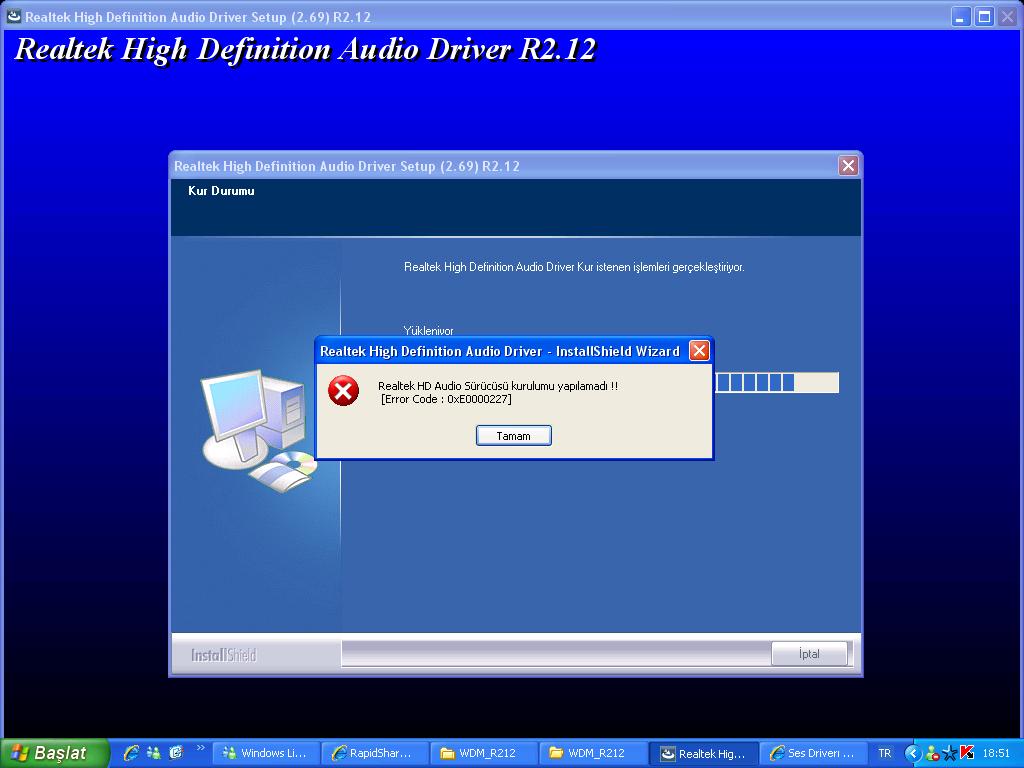This screenshot has width=1024, height=768.
Task: Switch to Windows Li... taskbar item
Action: (x=266, y=753)
